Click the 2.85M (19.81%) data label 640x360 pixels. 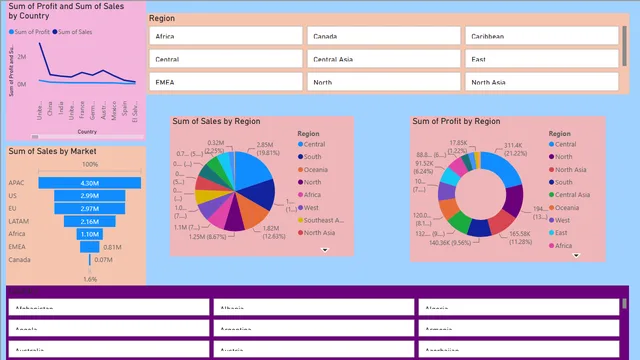click(268, 149)
